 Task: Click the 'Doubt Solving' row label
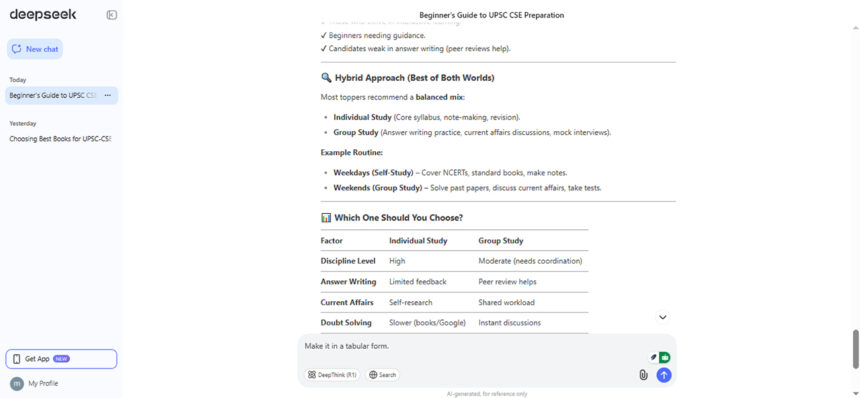(346, 323)
